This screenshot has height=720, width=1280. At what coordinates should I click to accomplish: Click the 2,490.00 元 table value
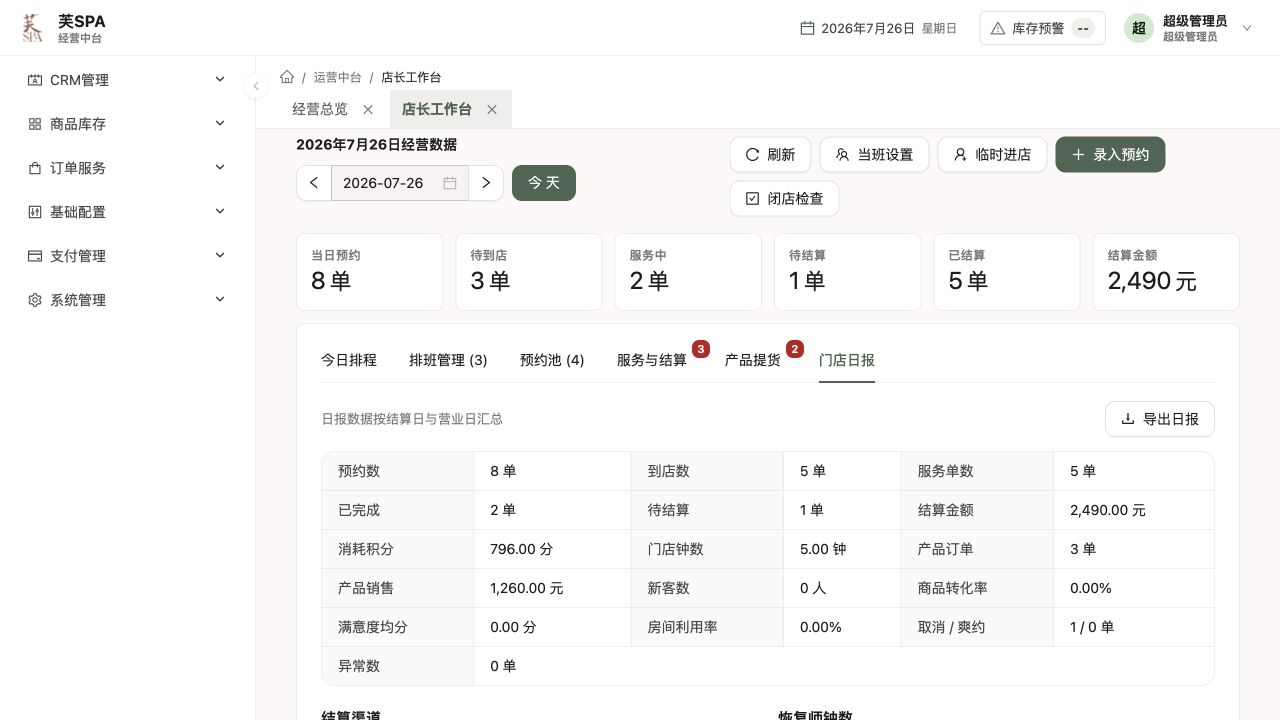[1108, 510]
